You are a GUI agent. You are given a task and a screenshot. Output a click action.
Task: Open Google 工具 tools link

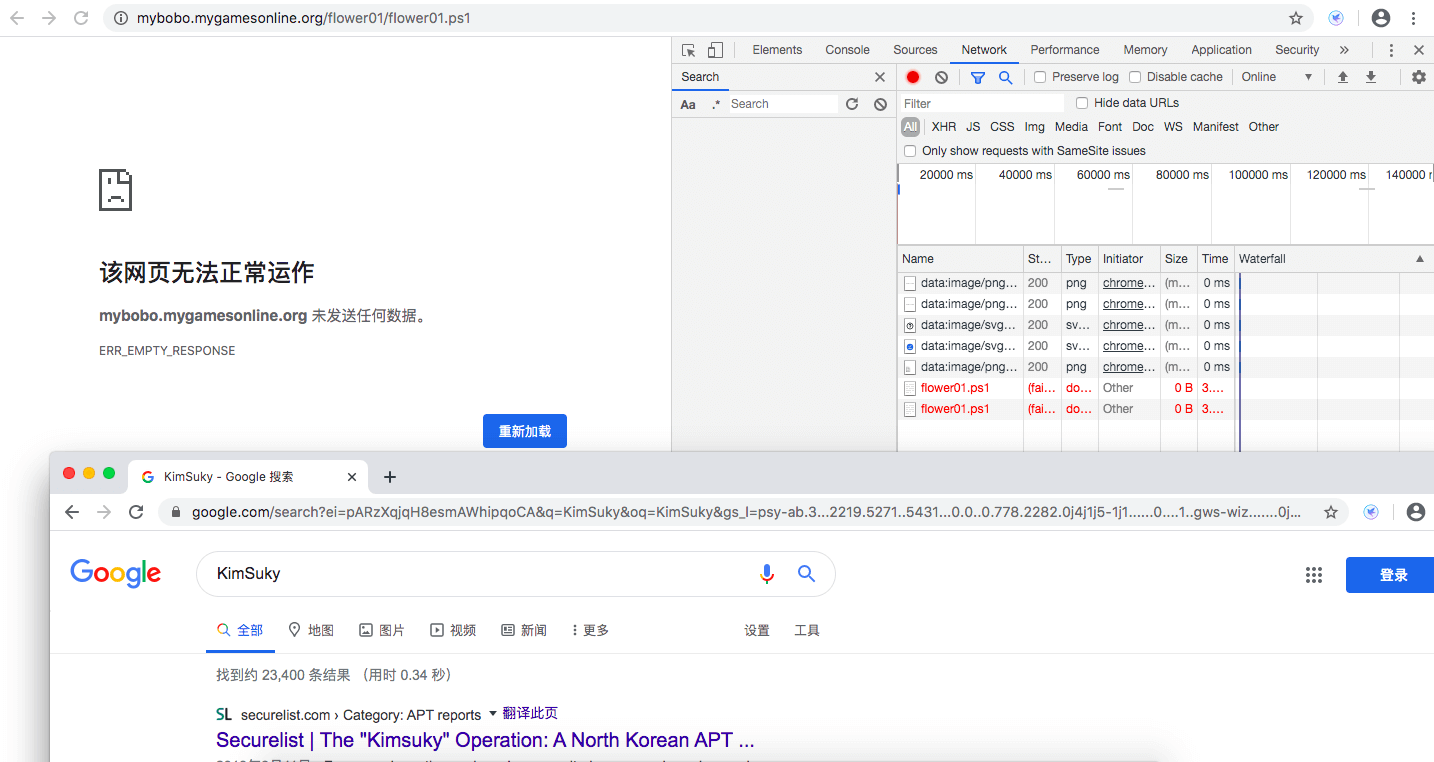coord(807,630)
